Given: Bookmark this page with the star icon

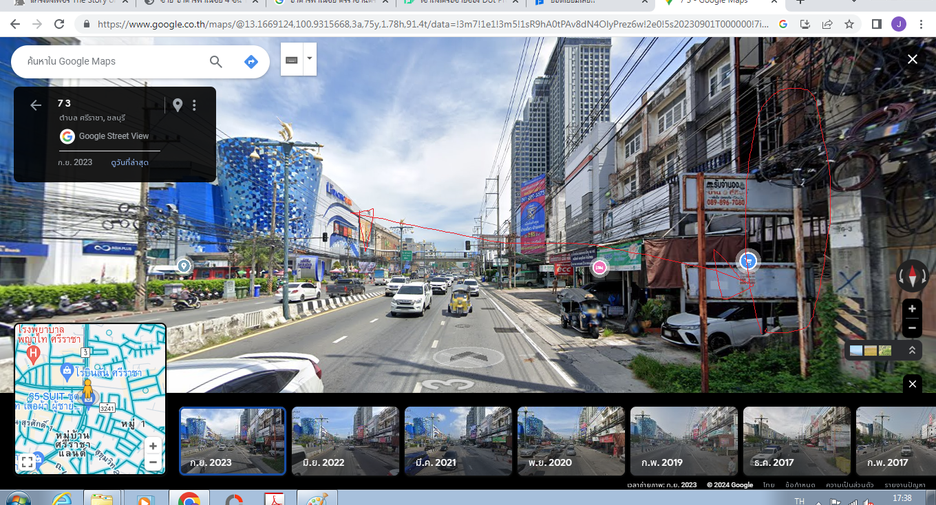Looking at the screenshot, I should (x=849, y=24).
